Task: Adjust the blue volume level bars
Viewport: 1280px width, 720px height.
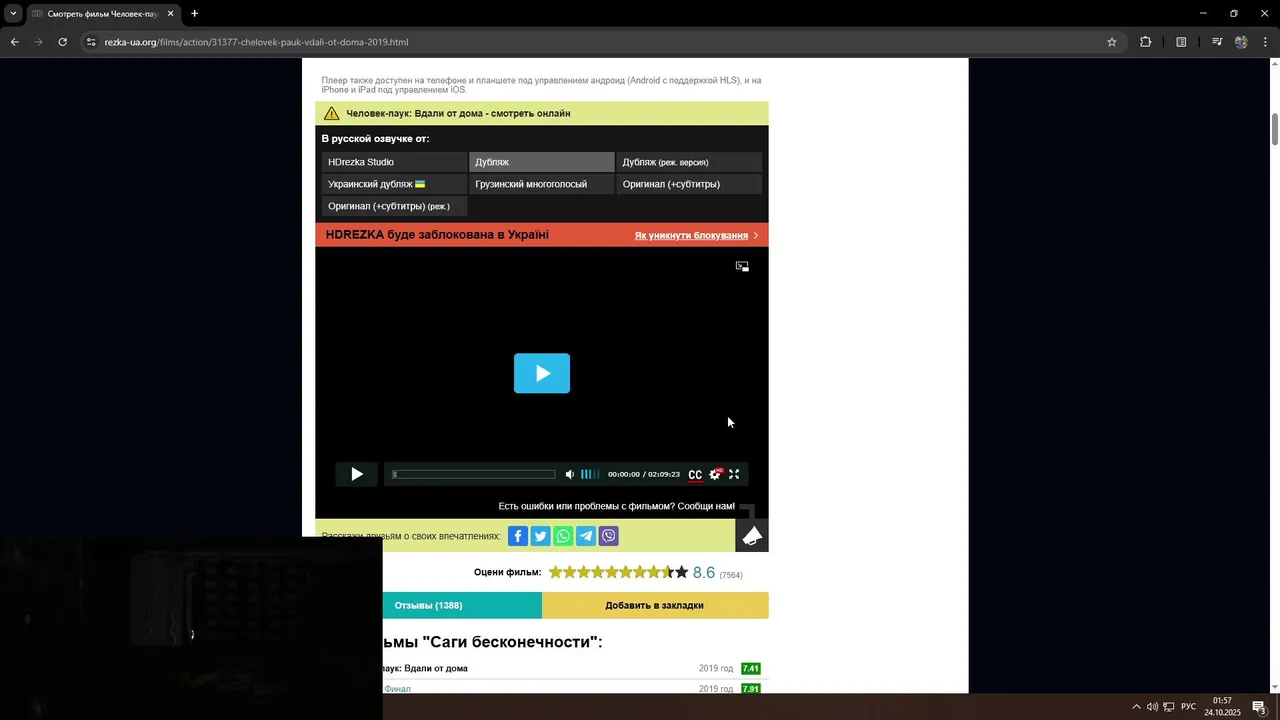Action: coord(590,474)
